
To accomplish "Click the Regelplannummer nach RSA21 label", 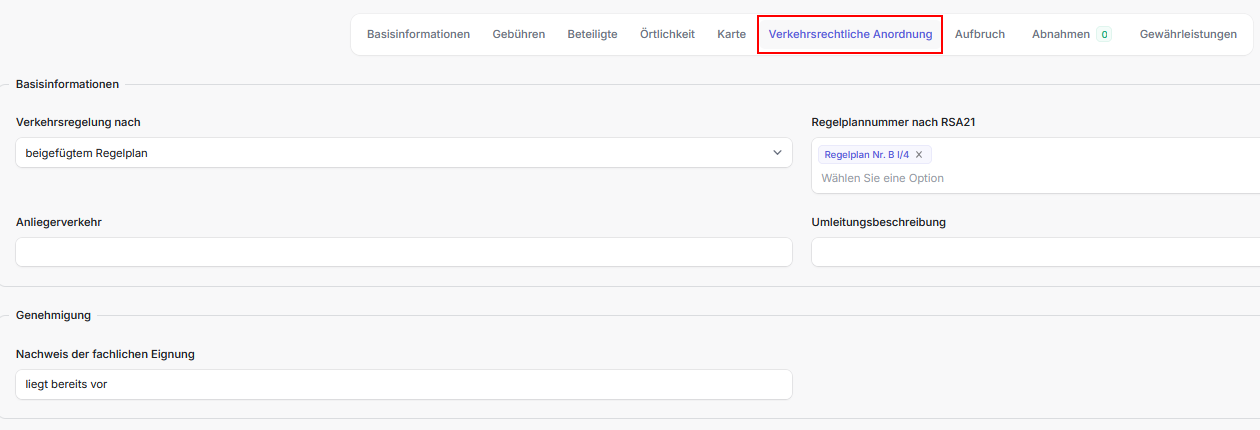I will pos(892,122).
